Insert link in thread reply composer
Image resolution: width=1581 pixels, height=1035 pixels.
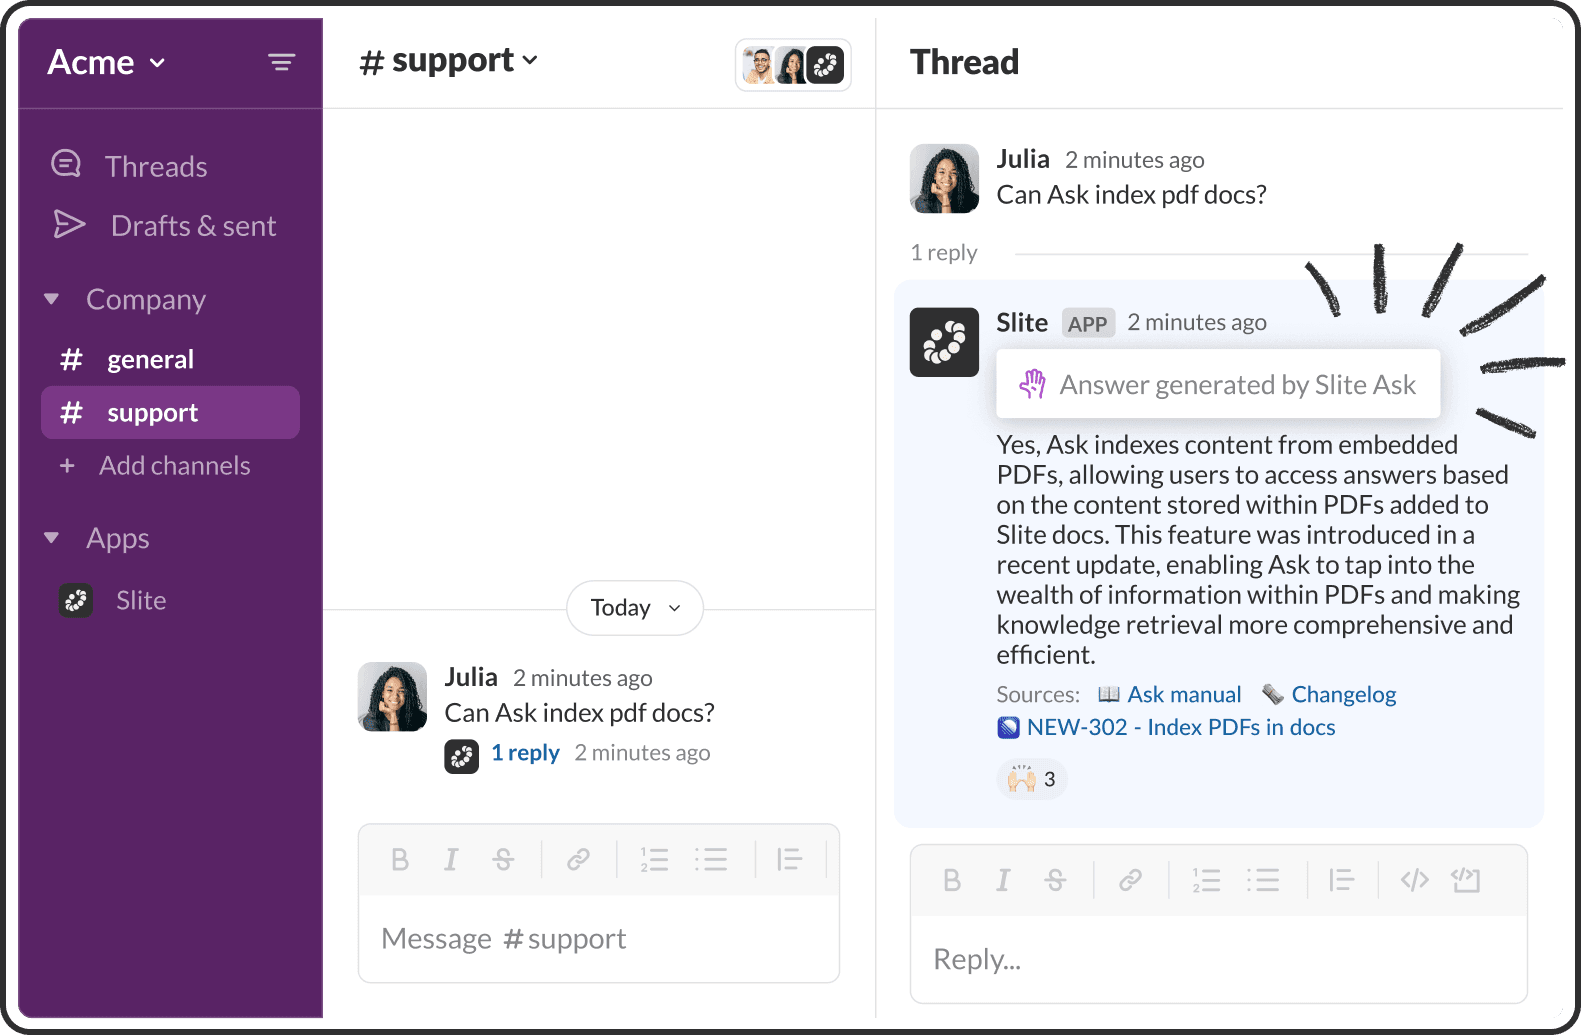pos(1130,880)
